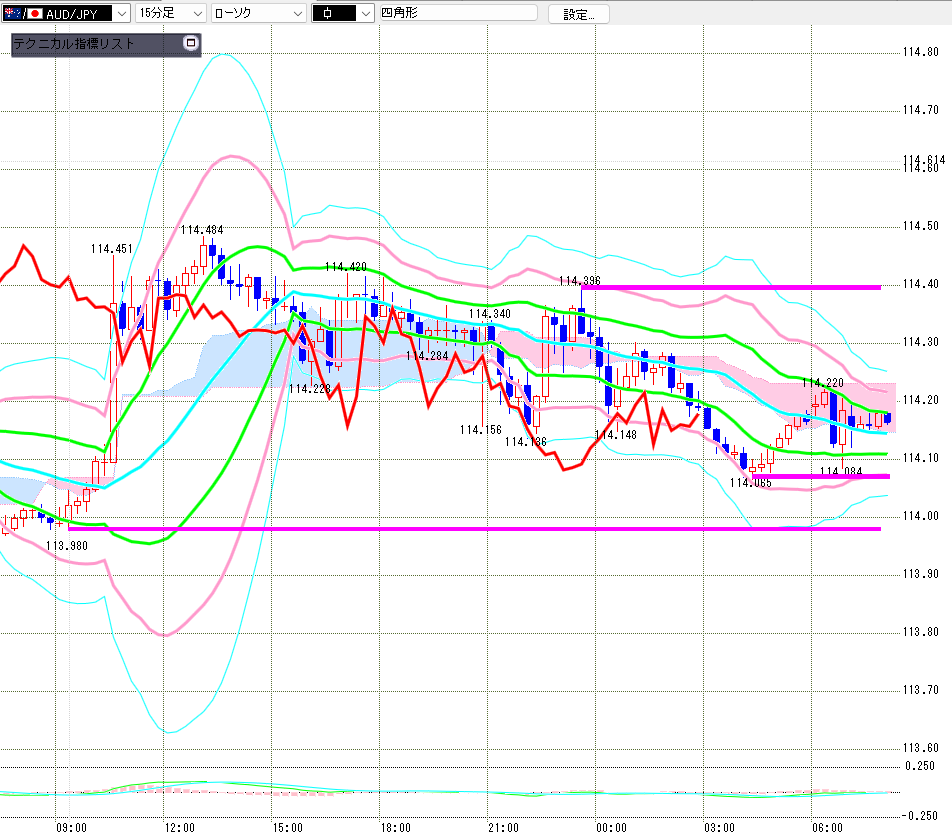This screenshot has height=836, width=952.
Task: Click the 114.484 high price label
Action: 202,230
